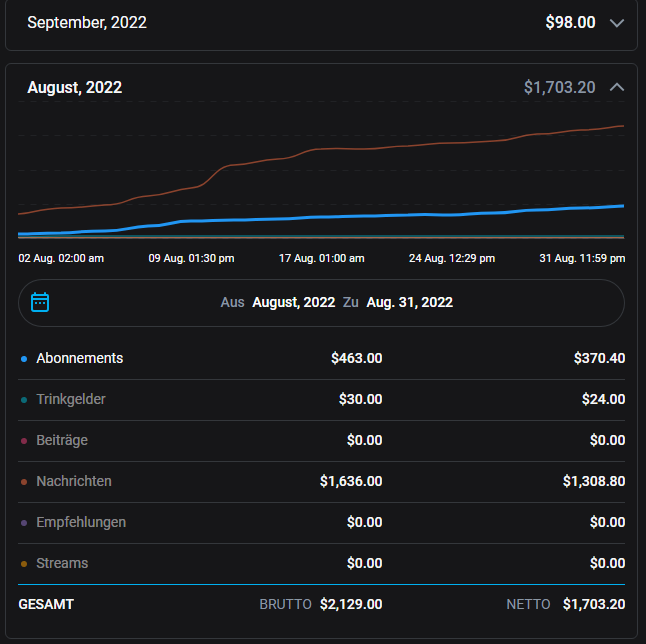Toggle the Abonnements blue series dot
This screenshot has height=644, width=646.
pyautogui.click(x=23, y=358)
